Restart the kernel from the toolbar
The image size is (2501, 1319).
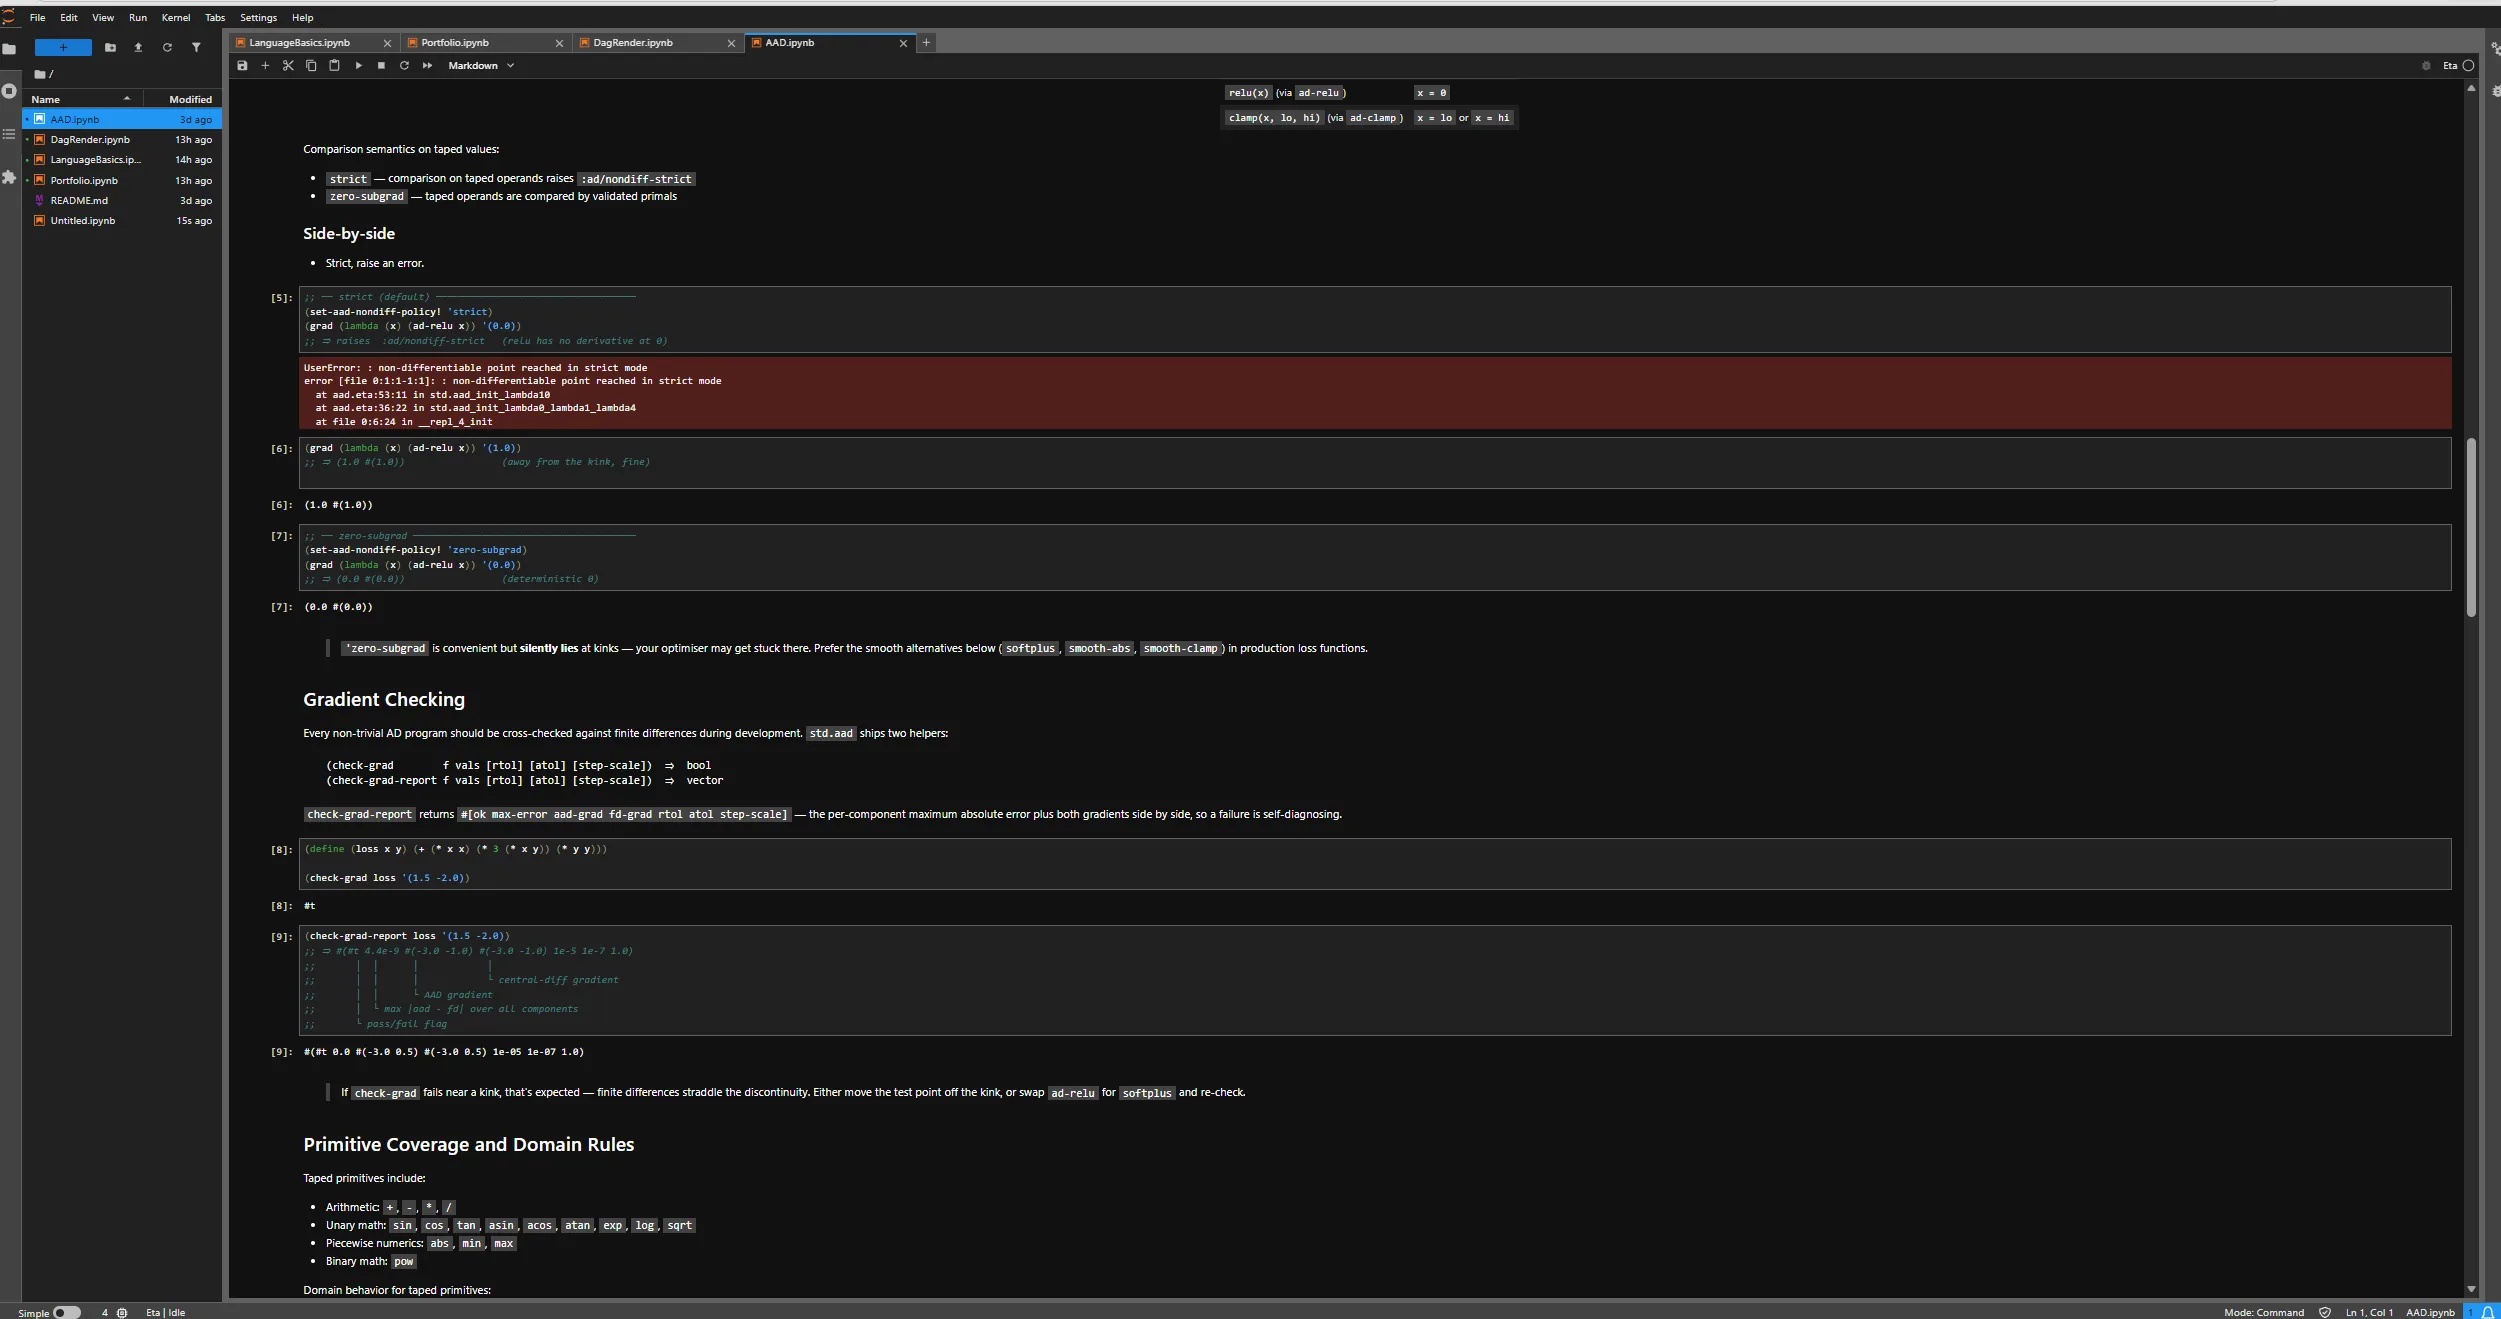click(x=404, y=65)
